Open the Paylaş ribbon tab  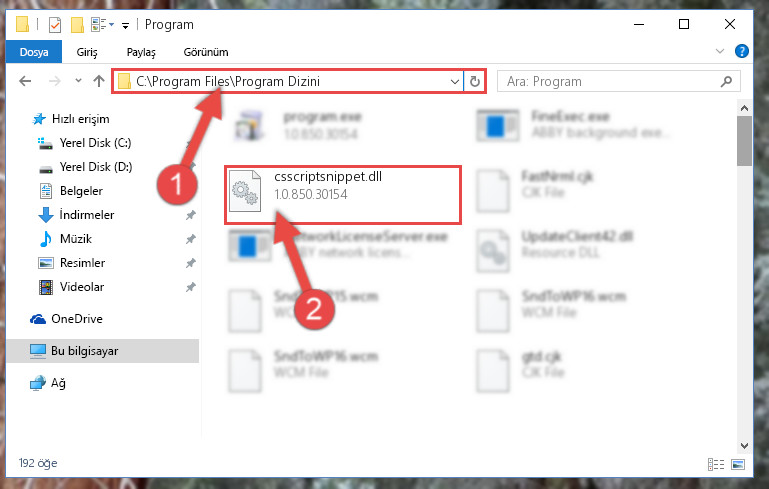click(141, 52)
